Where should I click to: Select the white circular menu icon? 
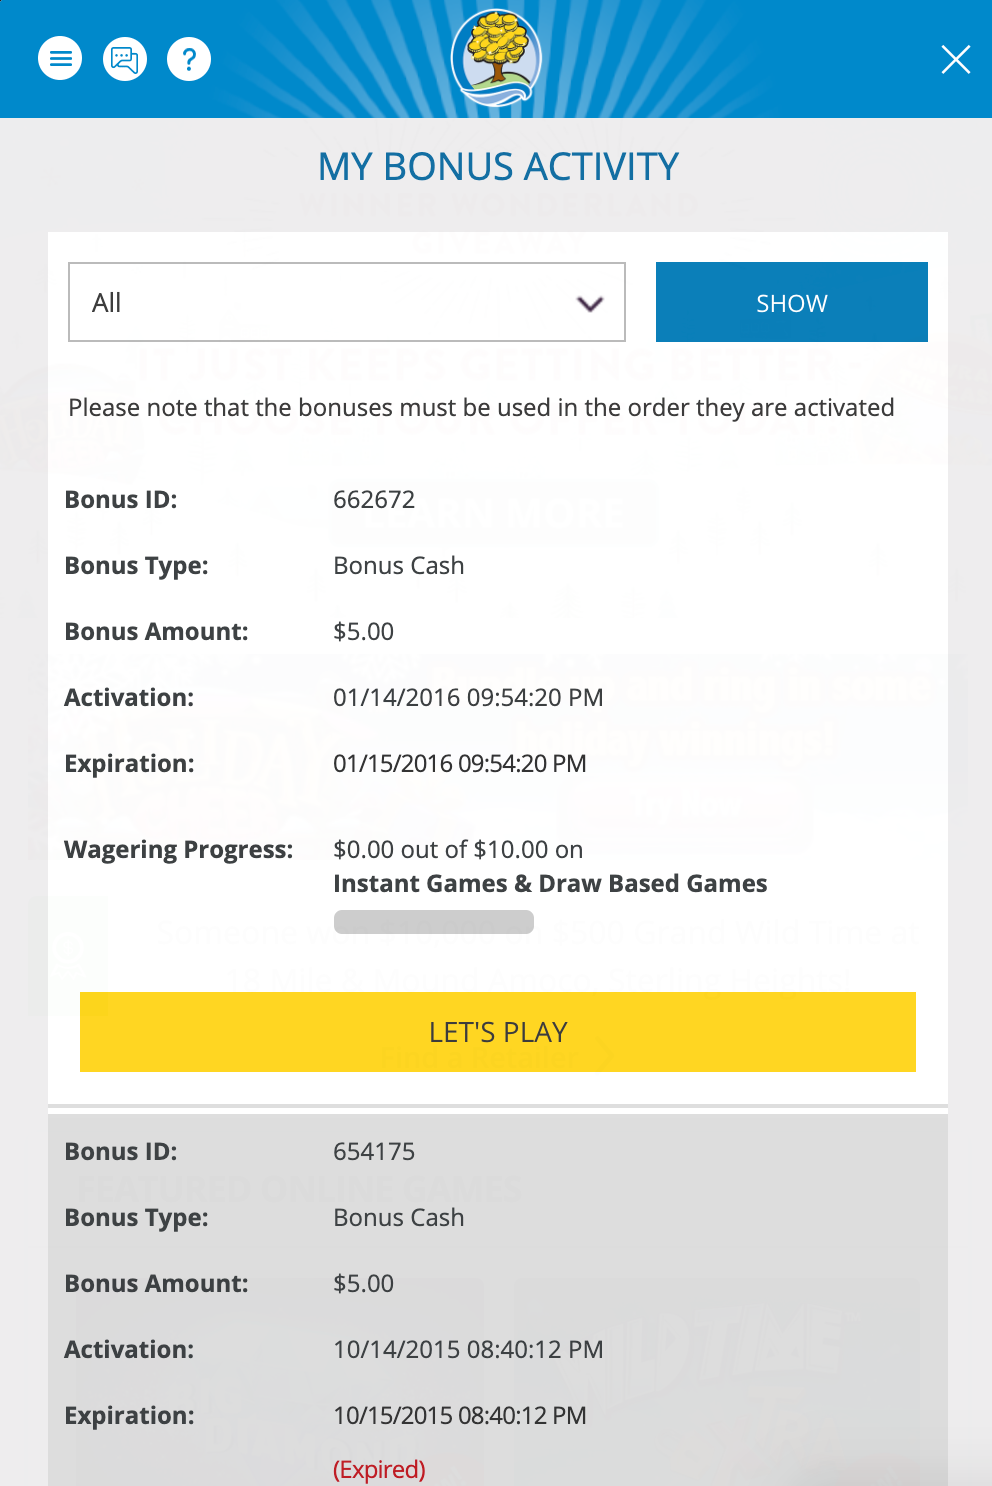(x=61, y=58)
